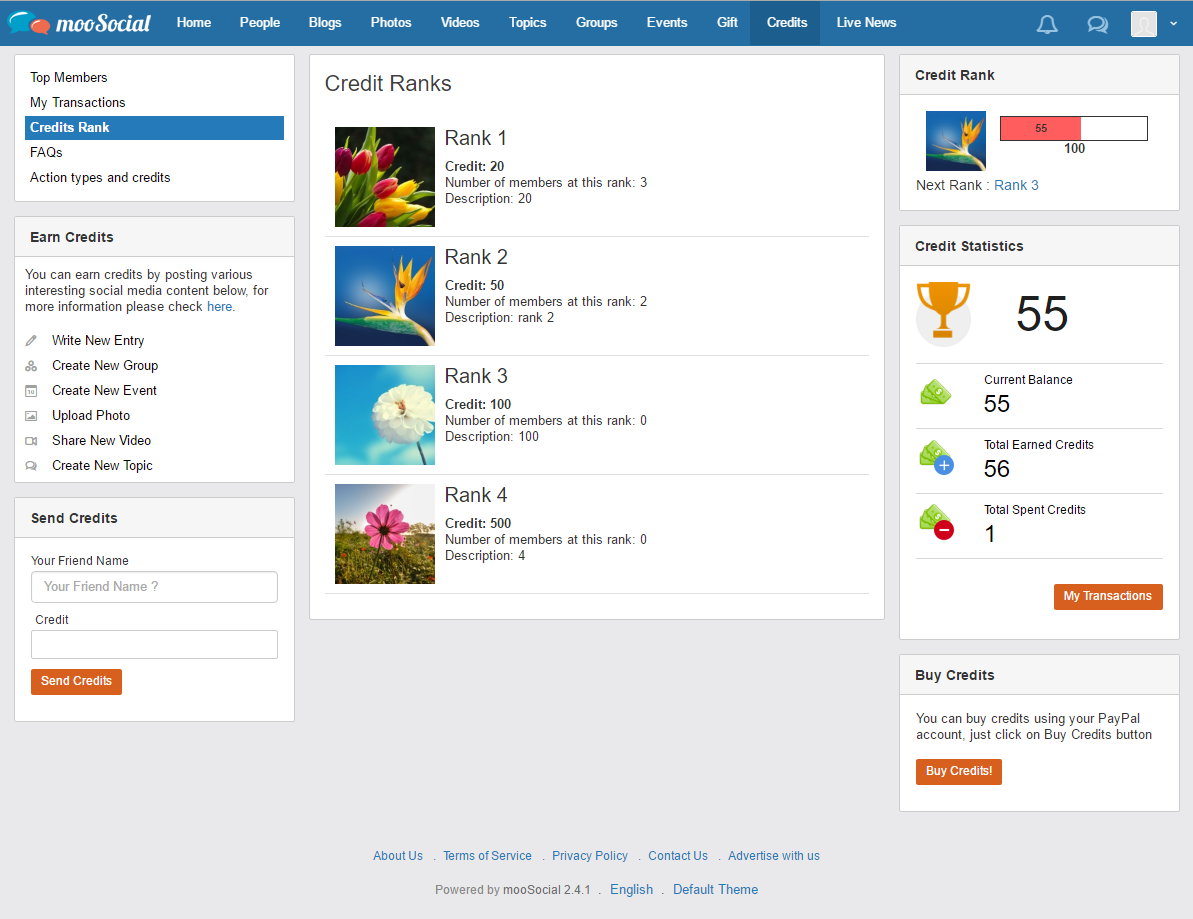
Task: Select Credits Rank sidebar item
Action: click(x=154, y=128)
